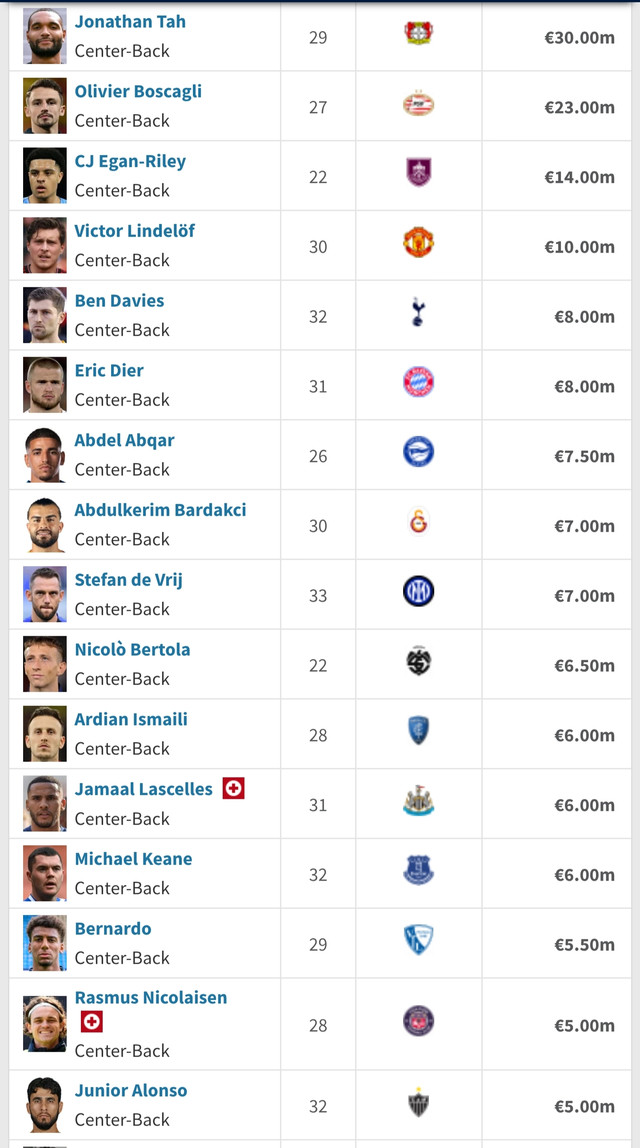
Task: Click Rasmus Nicolaisen's red injury icon
Action: pyautogui.click(x=92, y=1021)
